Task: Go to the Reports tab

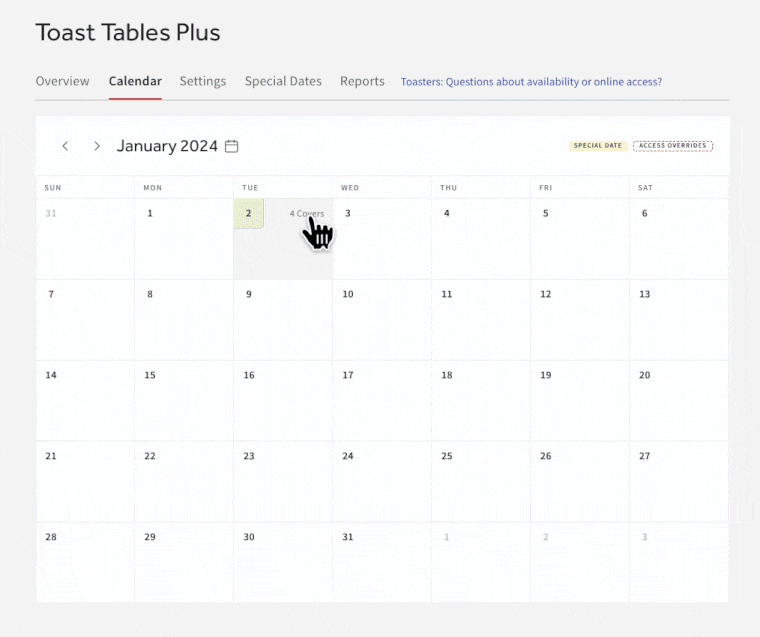Action: pos(362,81)
